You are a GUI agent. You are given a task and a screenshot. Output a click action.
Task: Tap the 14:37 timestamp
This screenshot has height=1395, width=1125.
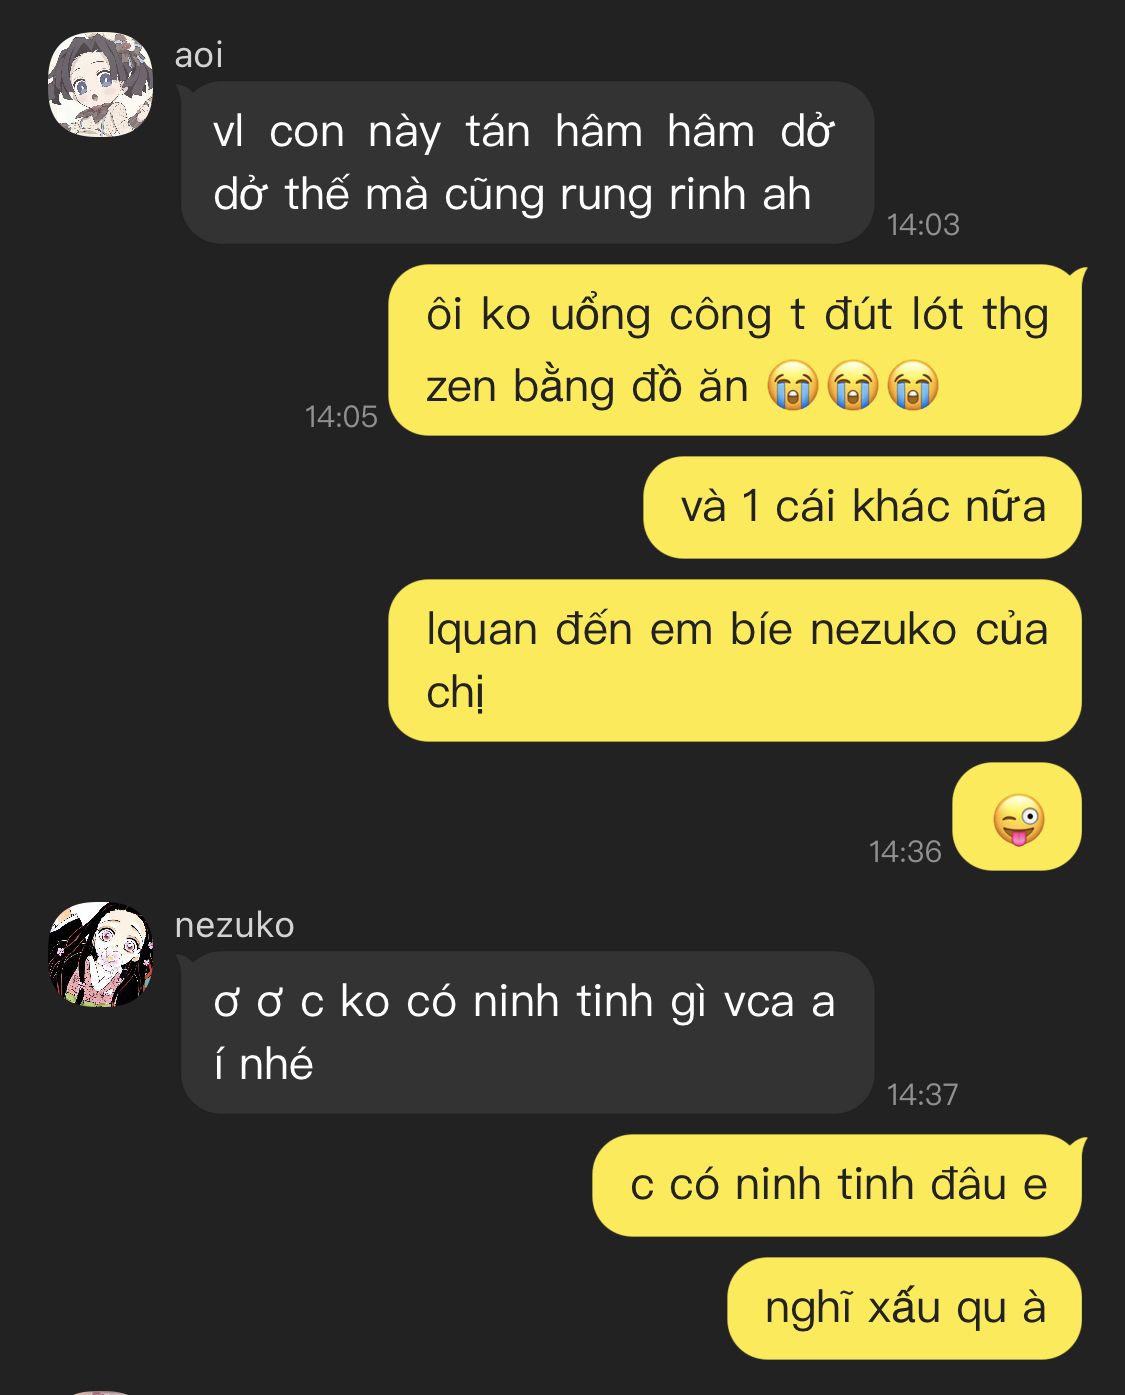tap(922, 1095)
